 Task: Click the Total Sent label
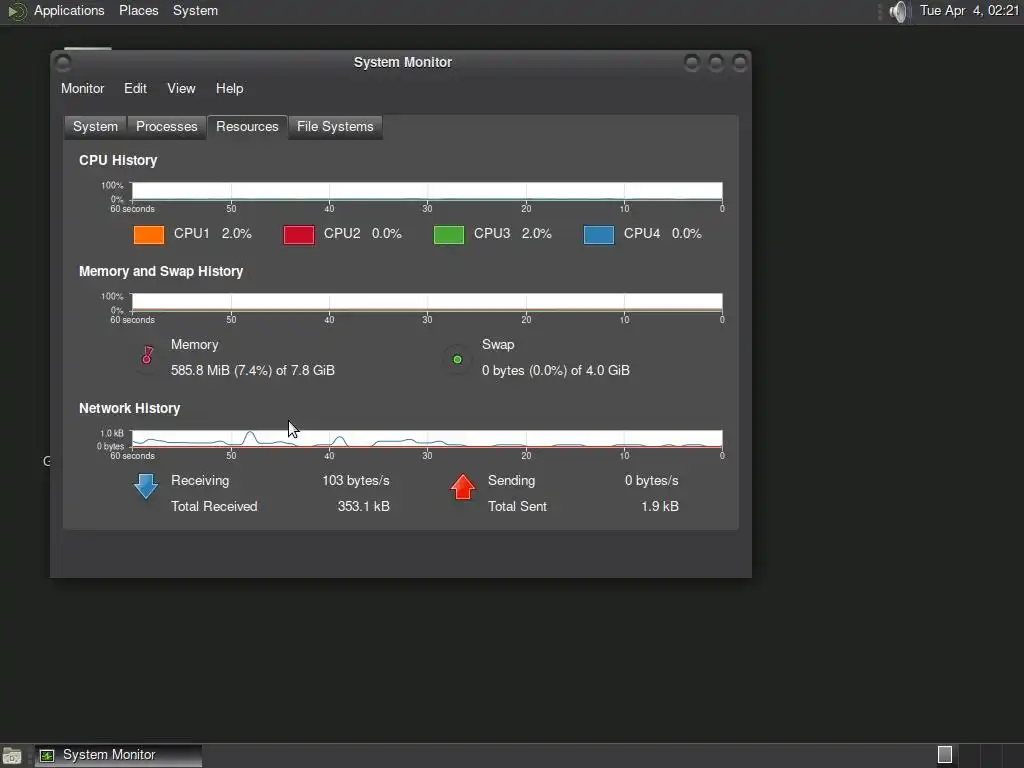pos(517,507)
